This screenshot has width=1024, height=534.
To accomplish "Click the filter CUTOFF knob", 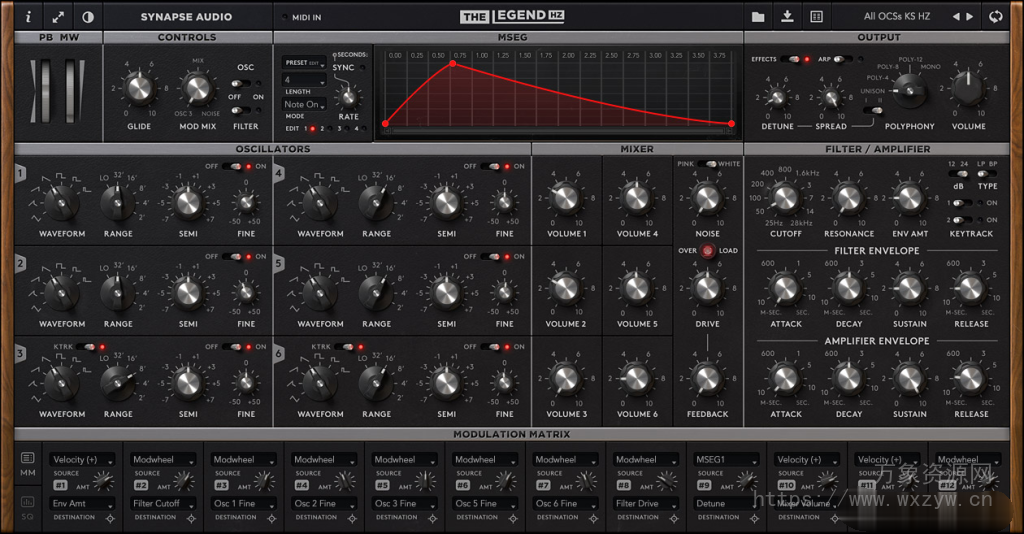I will click(785, 199).
